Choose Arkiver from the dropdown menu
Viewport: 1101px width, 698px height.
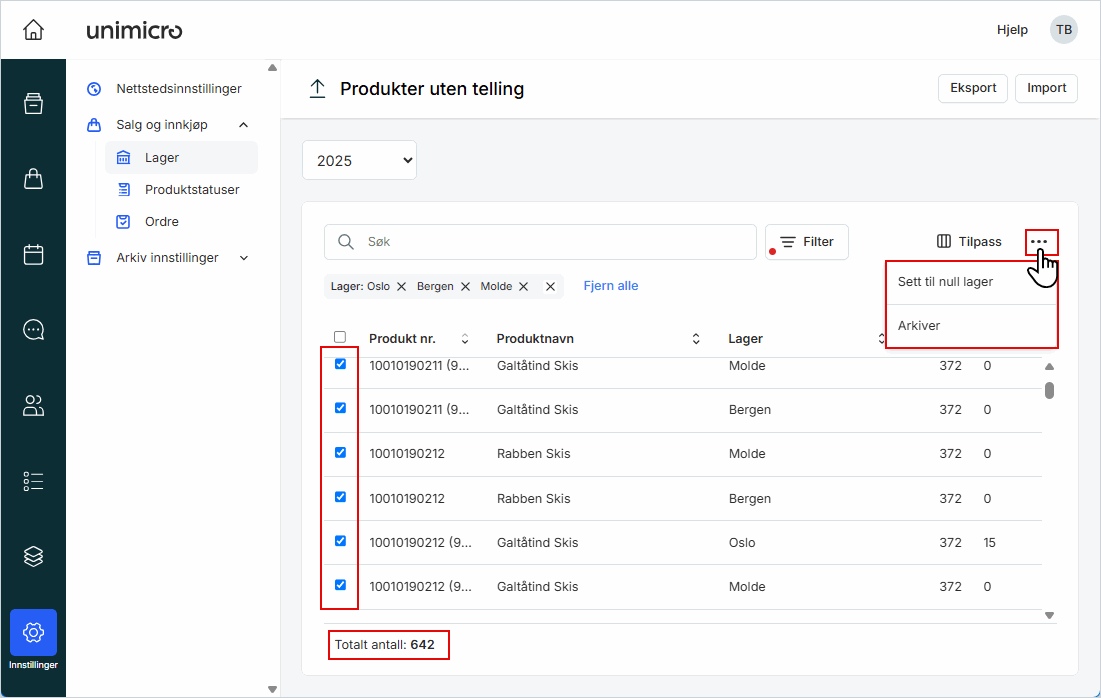click(919, 326)
